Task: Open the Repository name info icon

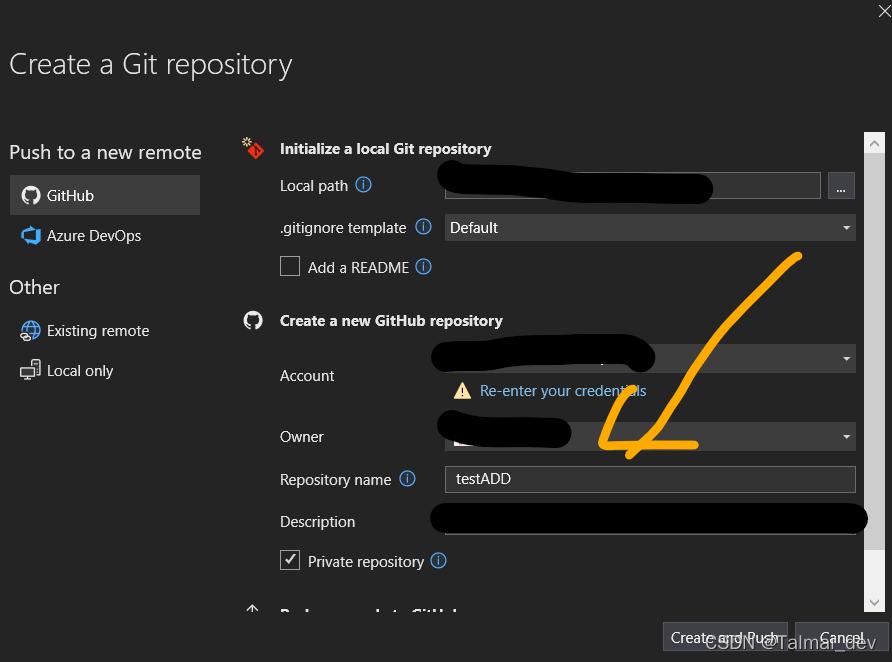Action: 407,479
